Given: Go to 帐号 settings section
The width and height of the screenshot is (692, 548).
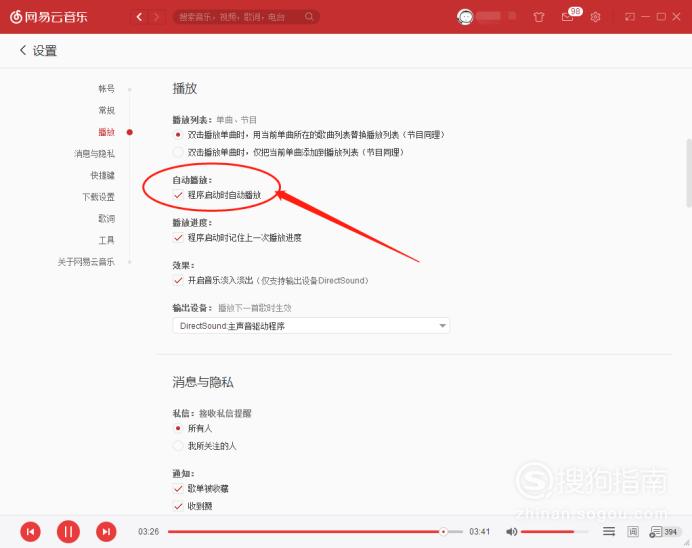Looking at the screenshot, I should coord(106,89).
